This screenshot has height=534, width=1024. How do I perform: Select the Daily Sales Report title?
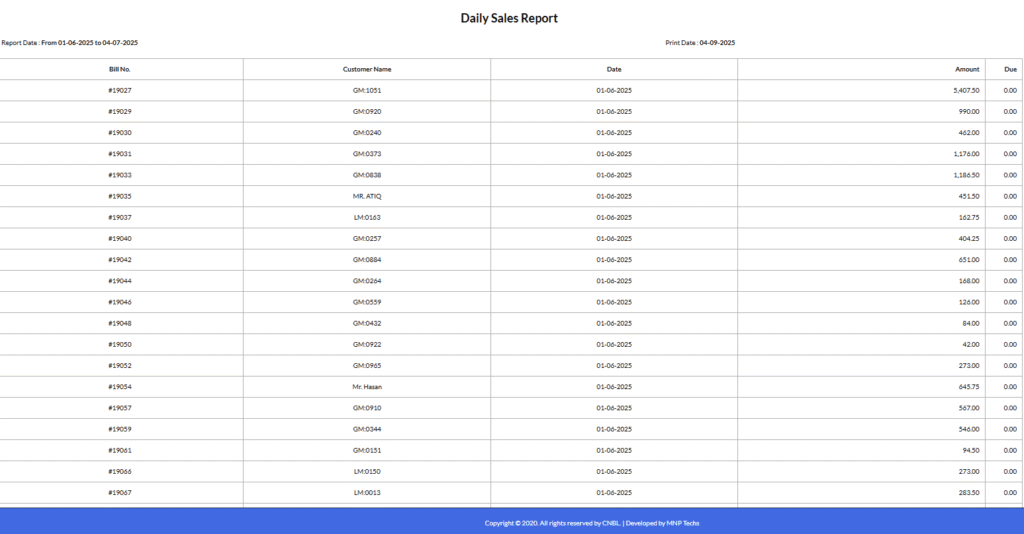click(x=509, y=18)
